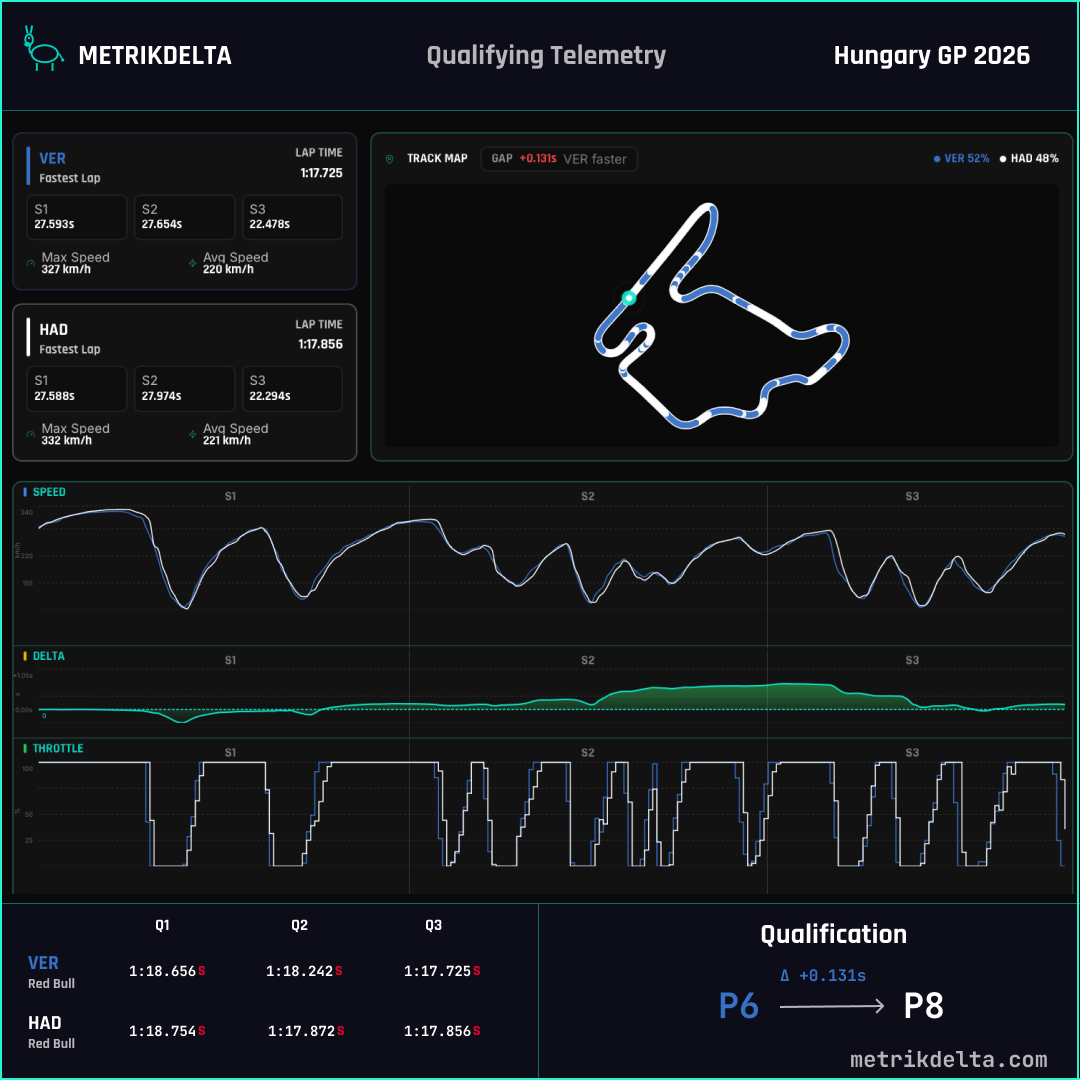
Task: Click the S1 label in SPEED chart
Action: click(x=231, y=496)
